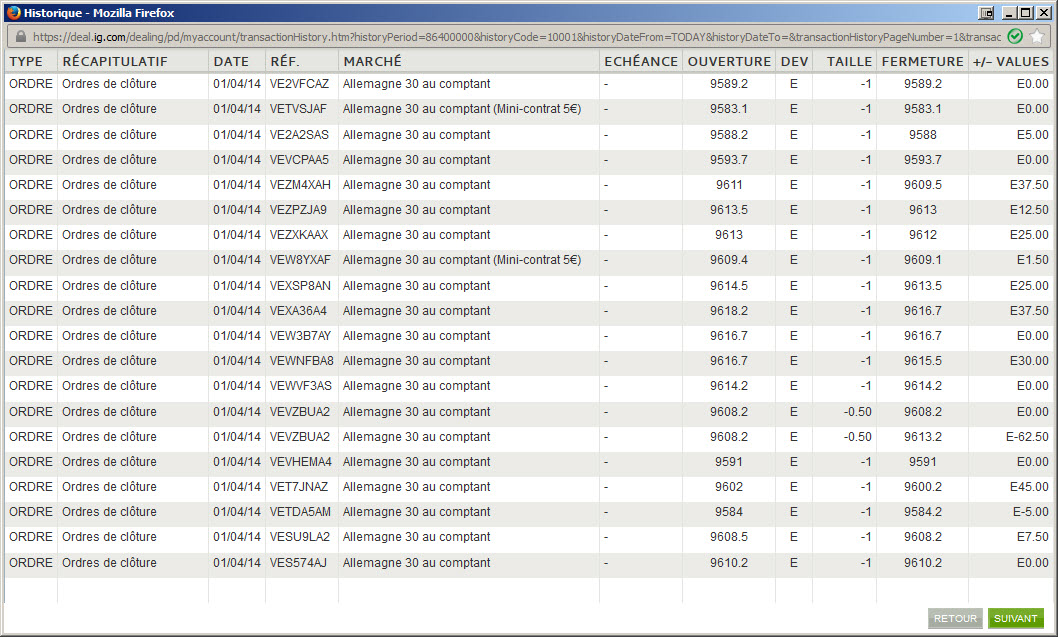
Task: Click the lock icon in address bar
Action: tap(21, 36)
